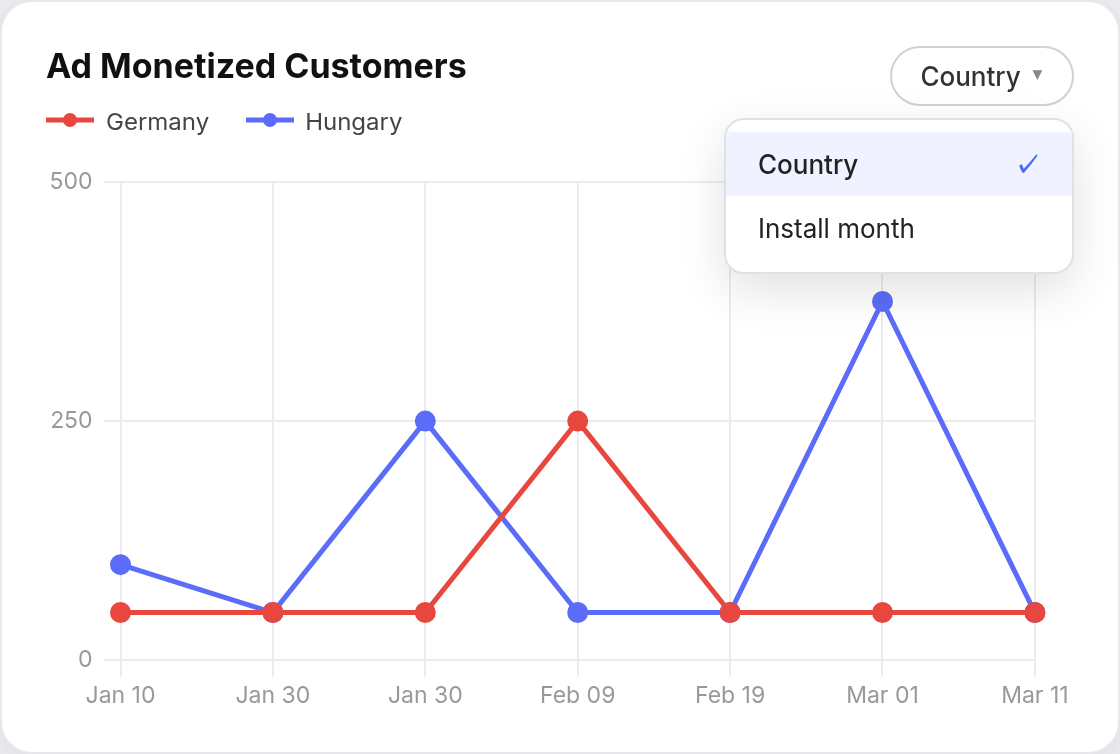1120x754 pixels.
Task: Choose Install month from the menu
Action: coord(899,228)
